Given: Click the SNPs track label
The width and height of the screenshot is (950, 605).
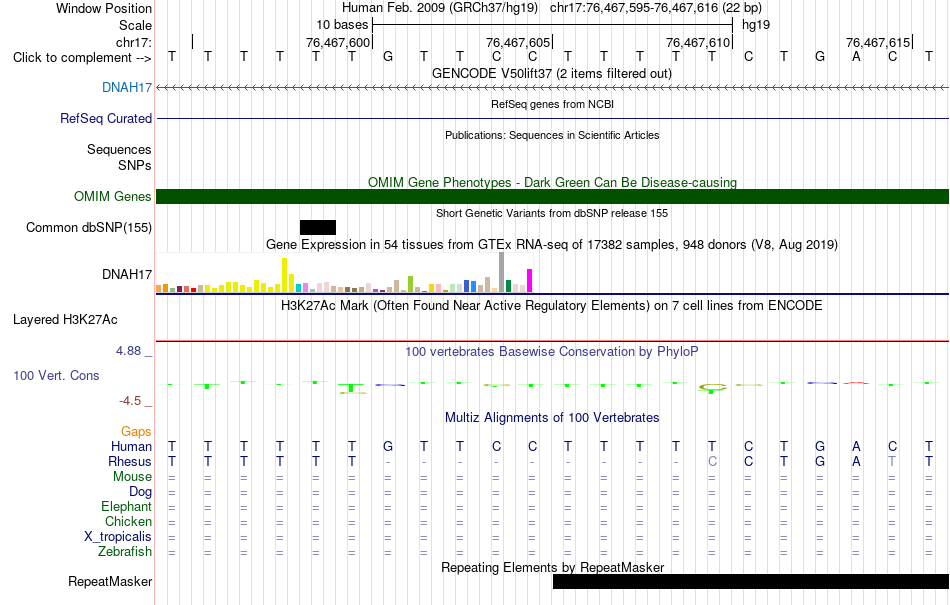Looking at the screenshot, I should tap(135, 165).
